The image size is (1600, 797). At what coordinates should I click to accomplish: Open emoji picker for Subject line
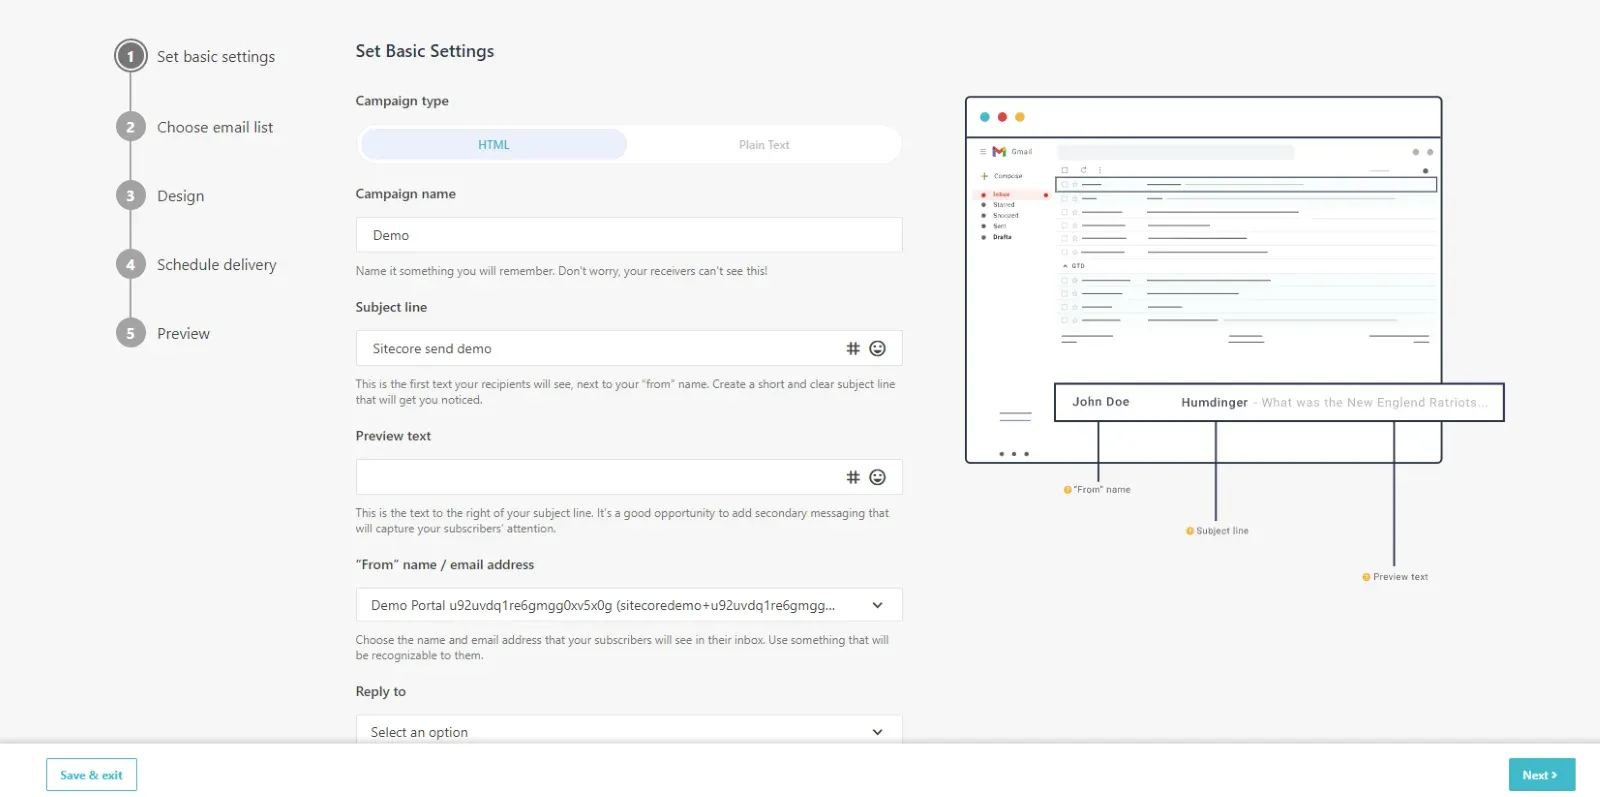click(x=877, y=348)
